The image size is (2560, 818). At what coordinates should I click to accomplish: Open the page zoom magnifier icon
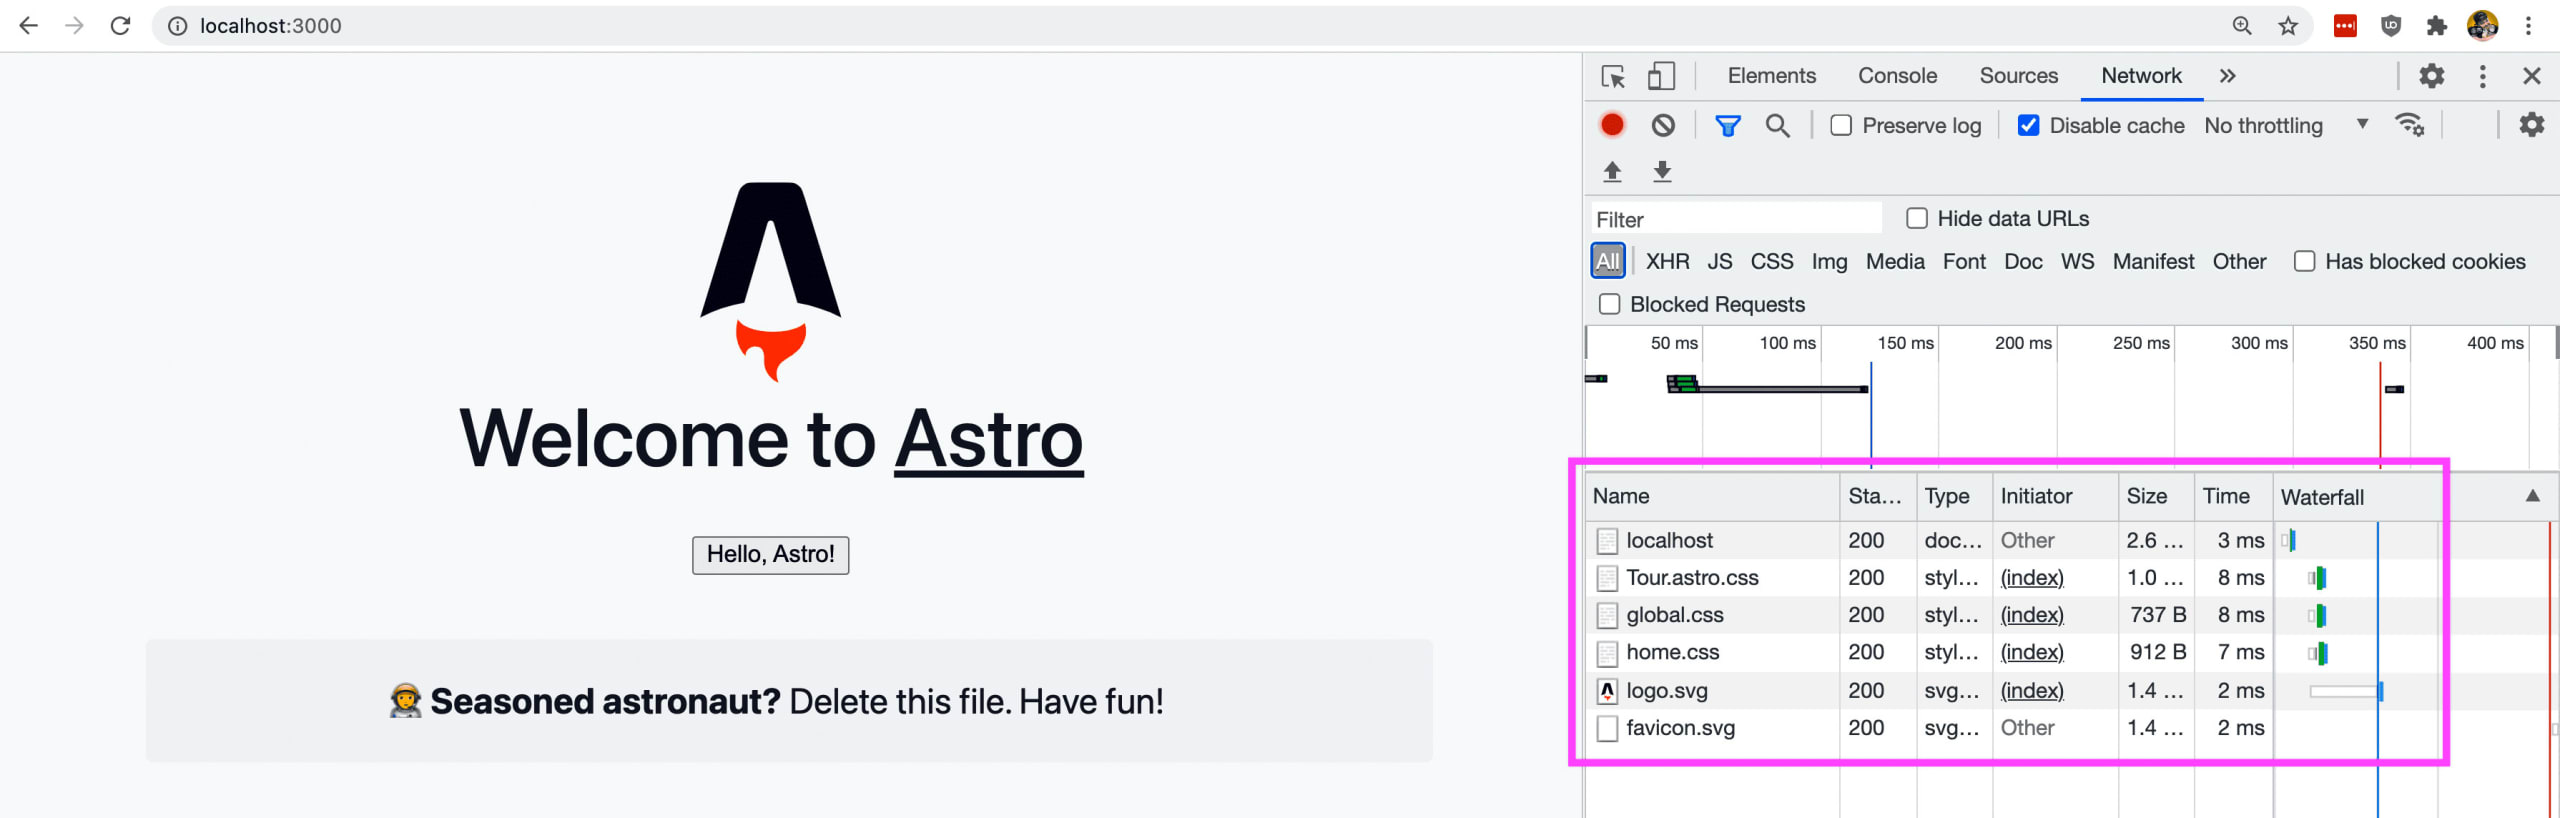tap(2242, 26)
